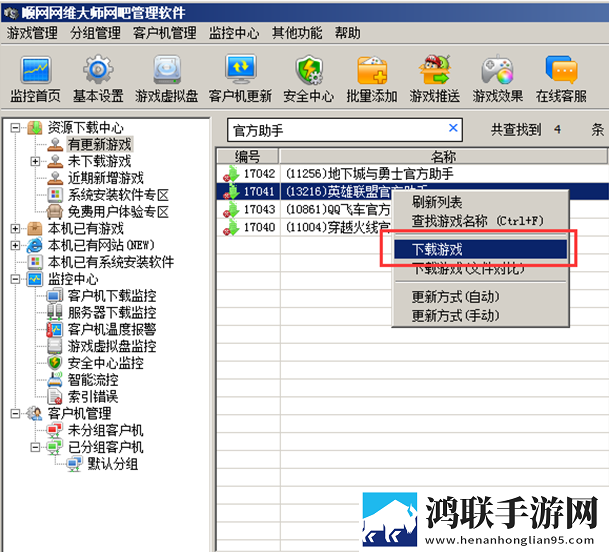Expand the 本机已有游戏 node

coord(15,228)
